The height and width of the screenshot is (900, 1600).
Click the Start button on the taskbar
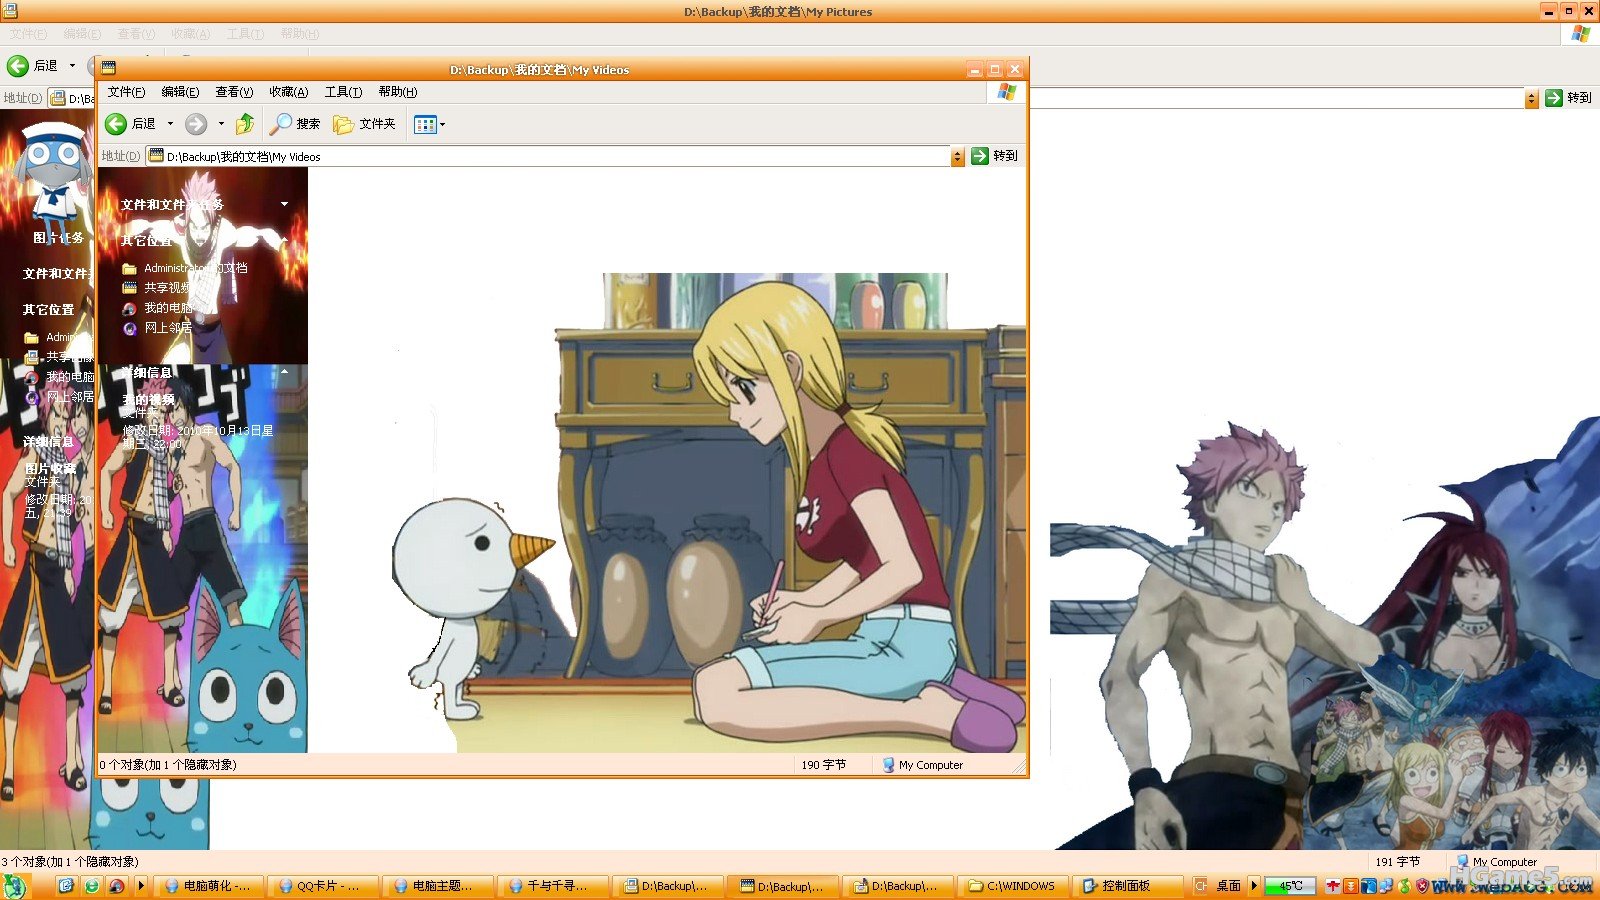coord(14,886)
